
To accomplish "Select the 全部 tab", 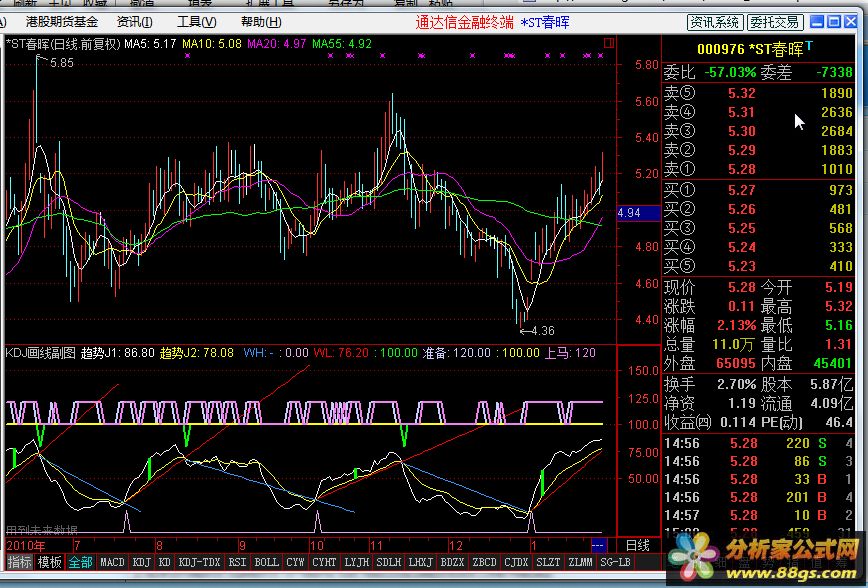I will (x=80, y=562).
